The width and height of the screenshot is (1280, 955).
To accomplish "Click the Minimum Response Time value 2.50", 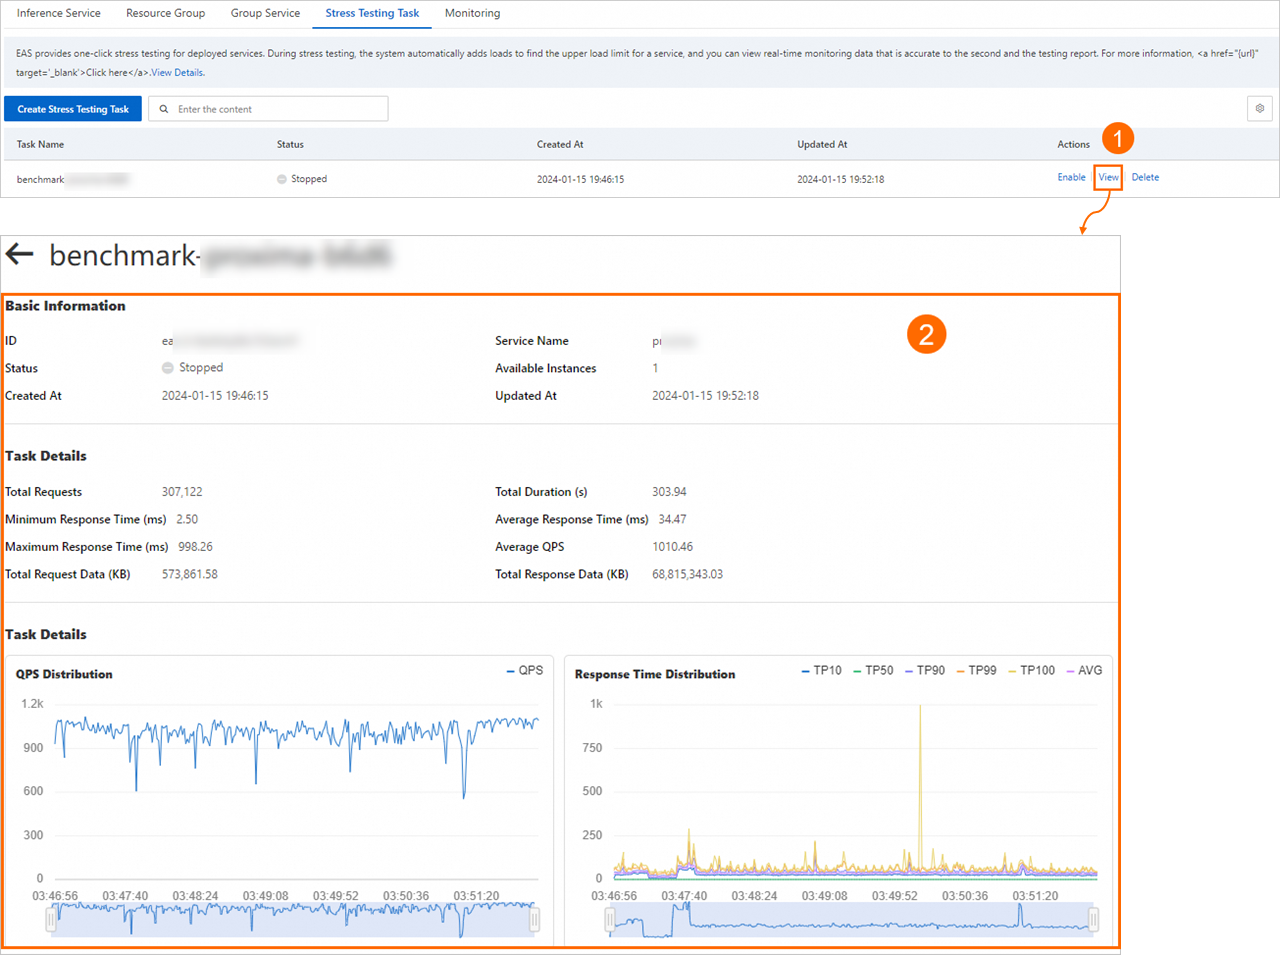I will [187, 519].
